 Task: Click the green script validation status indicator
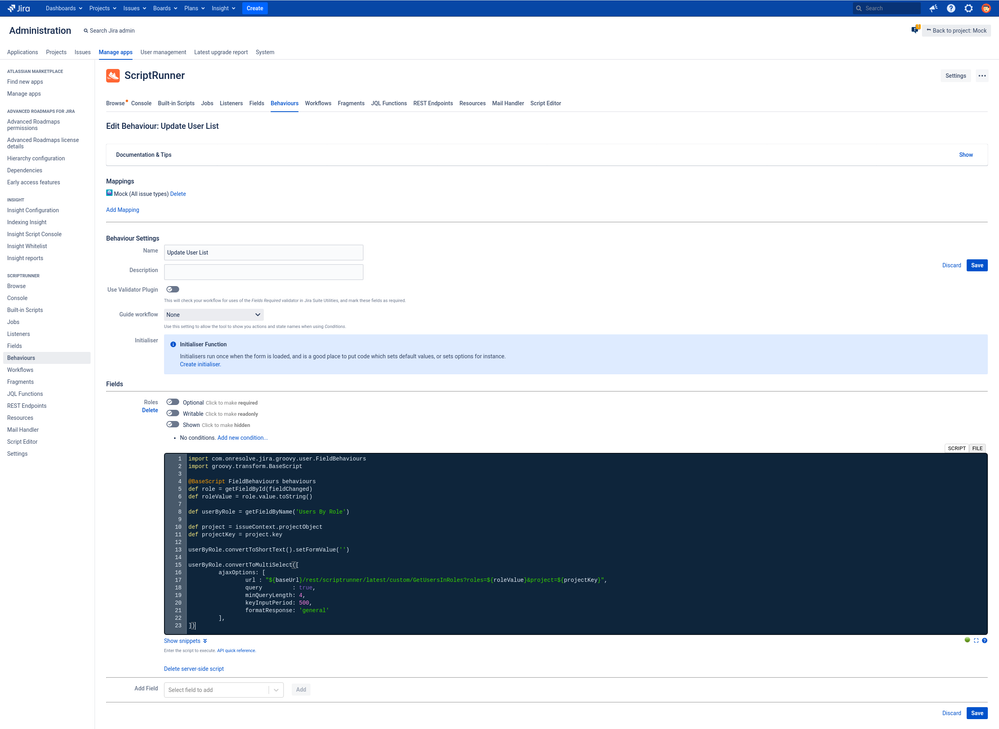point(967,640)
